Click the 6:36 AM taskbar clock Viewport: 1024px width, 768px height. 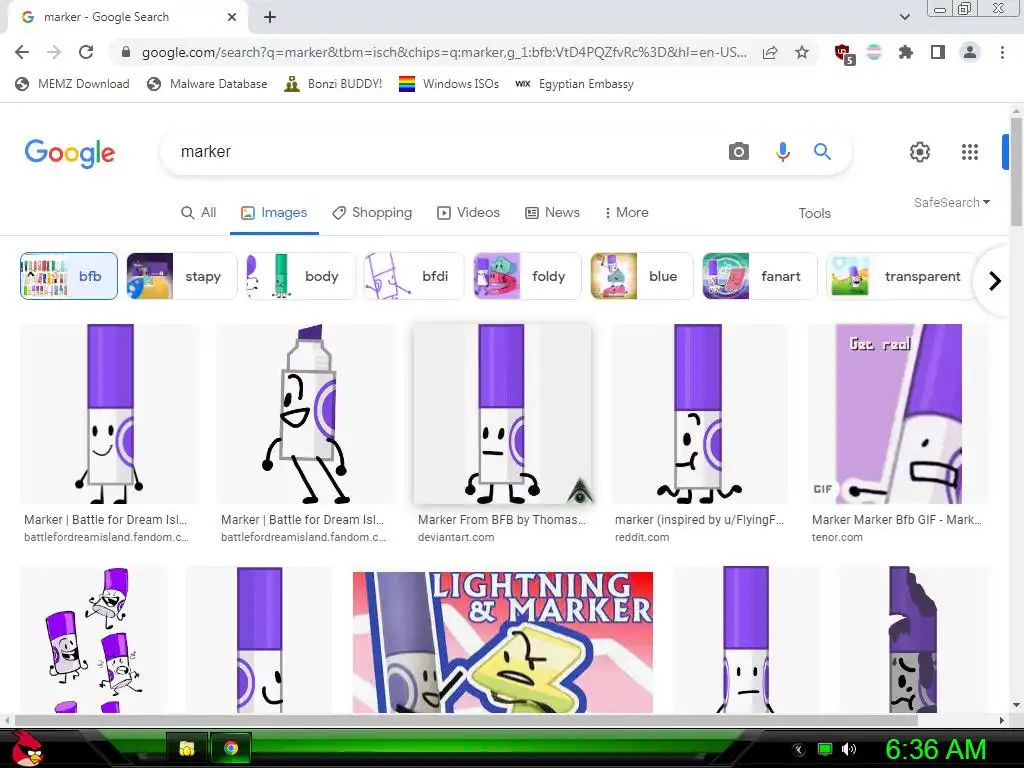point(936,750)
